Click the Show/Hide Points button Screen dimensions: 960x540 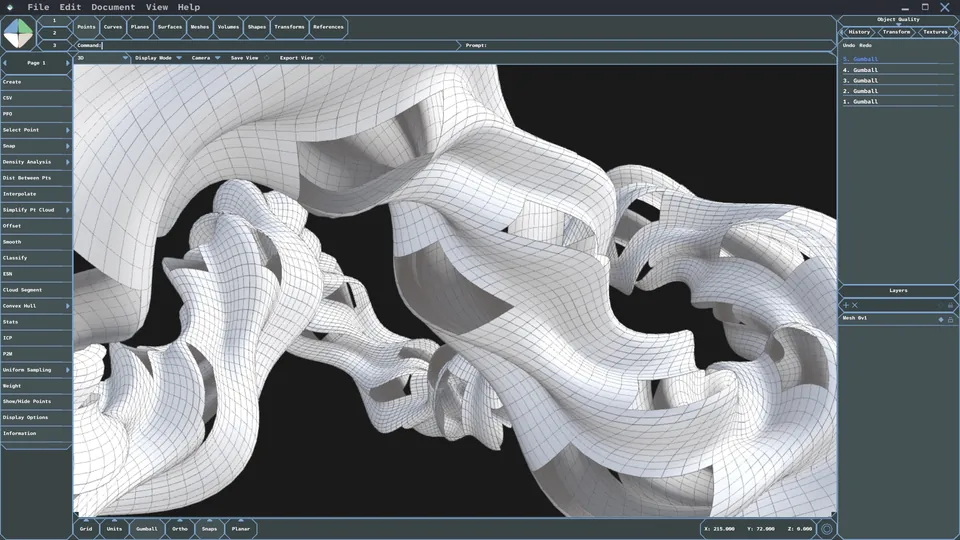(36, 402)
